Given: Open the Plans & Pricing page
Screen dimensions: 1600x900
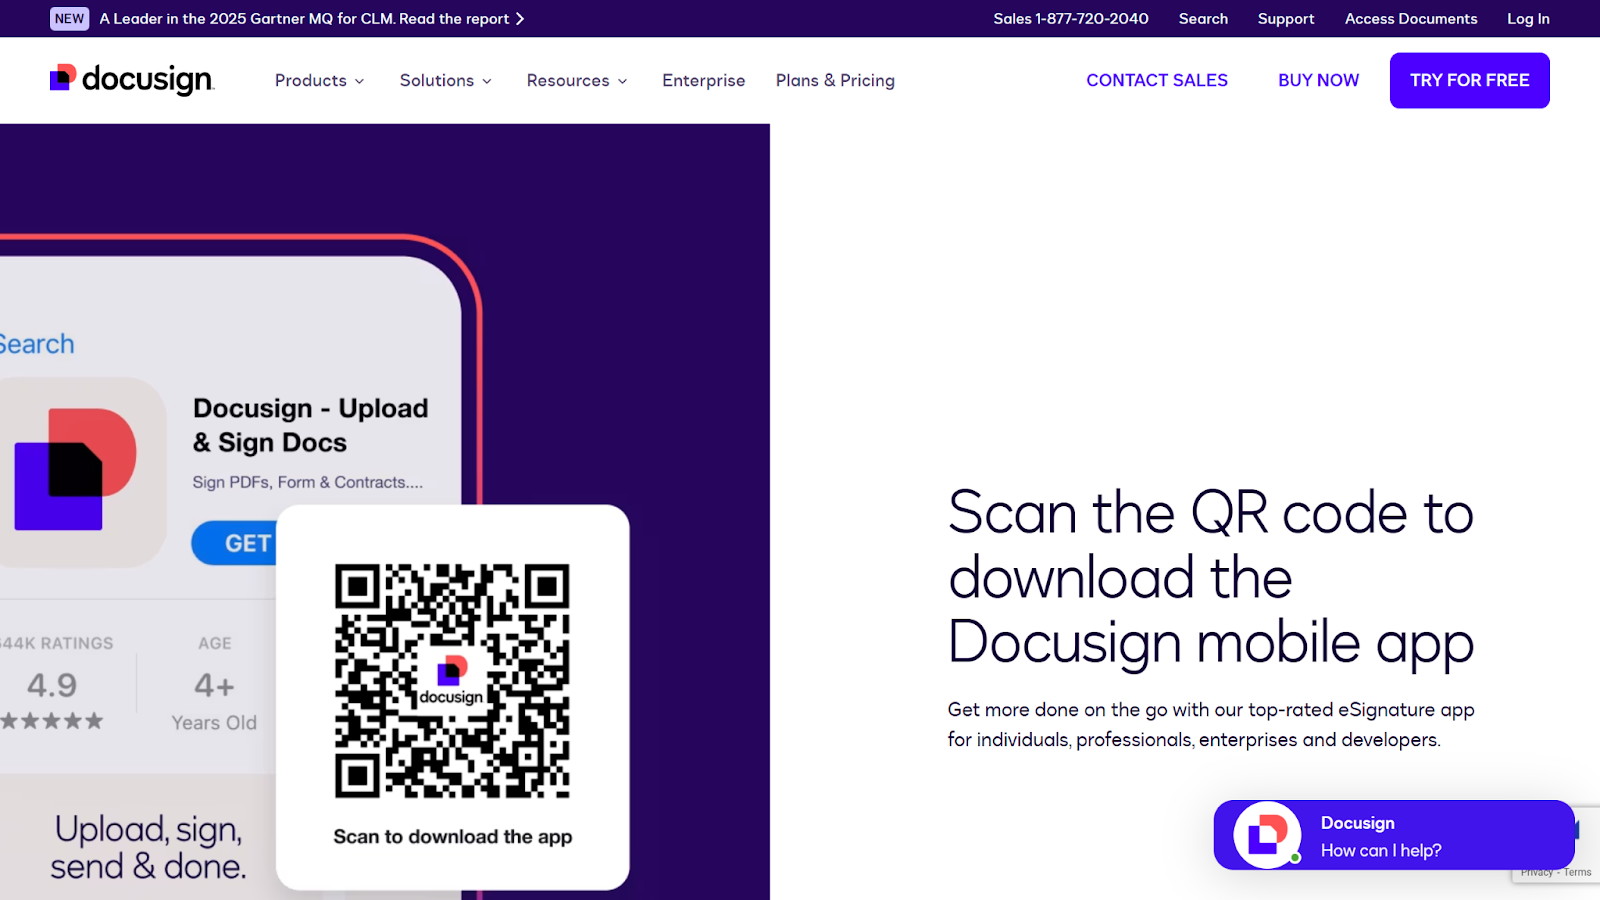Looking at the screenshot, I should pyautogui.click(x=835, y=80).
